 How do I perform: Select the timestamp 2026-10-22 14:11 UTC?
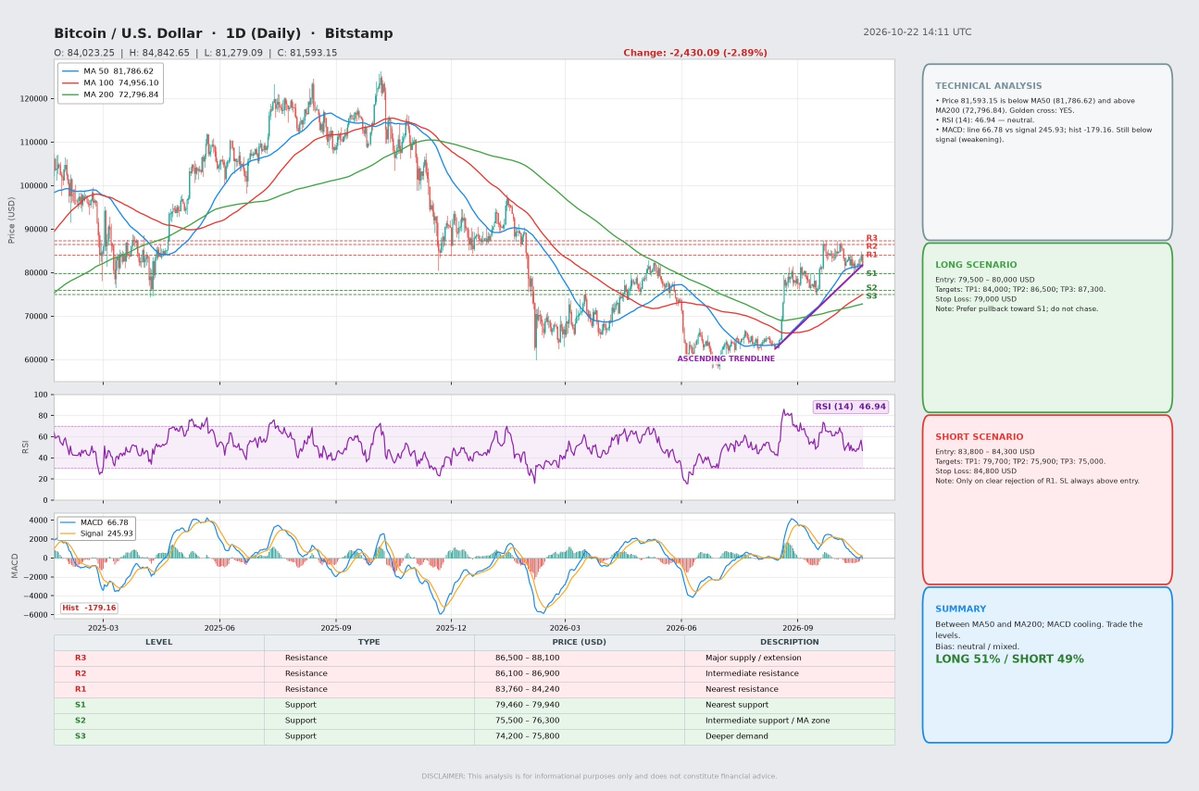pos(917,32)
